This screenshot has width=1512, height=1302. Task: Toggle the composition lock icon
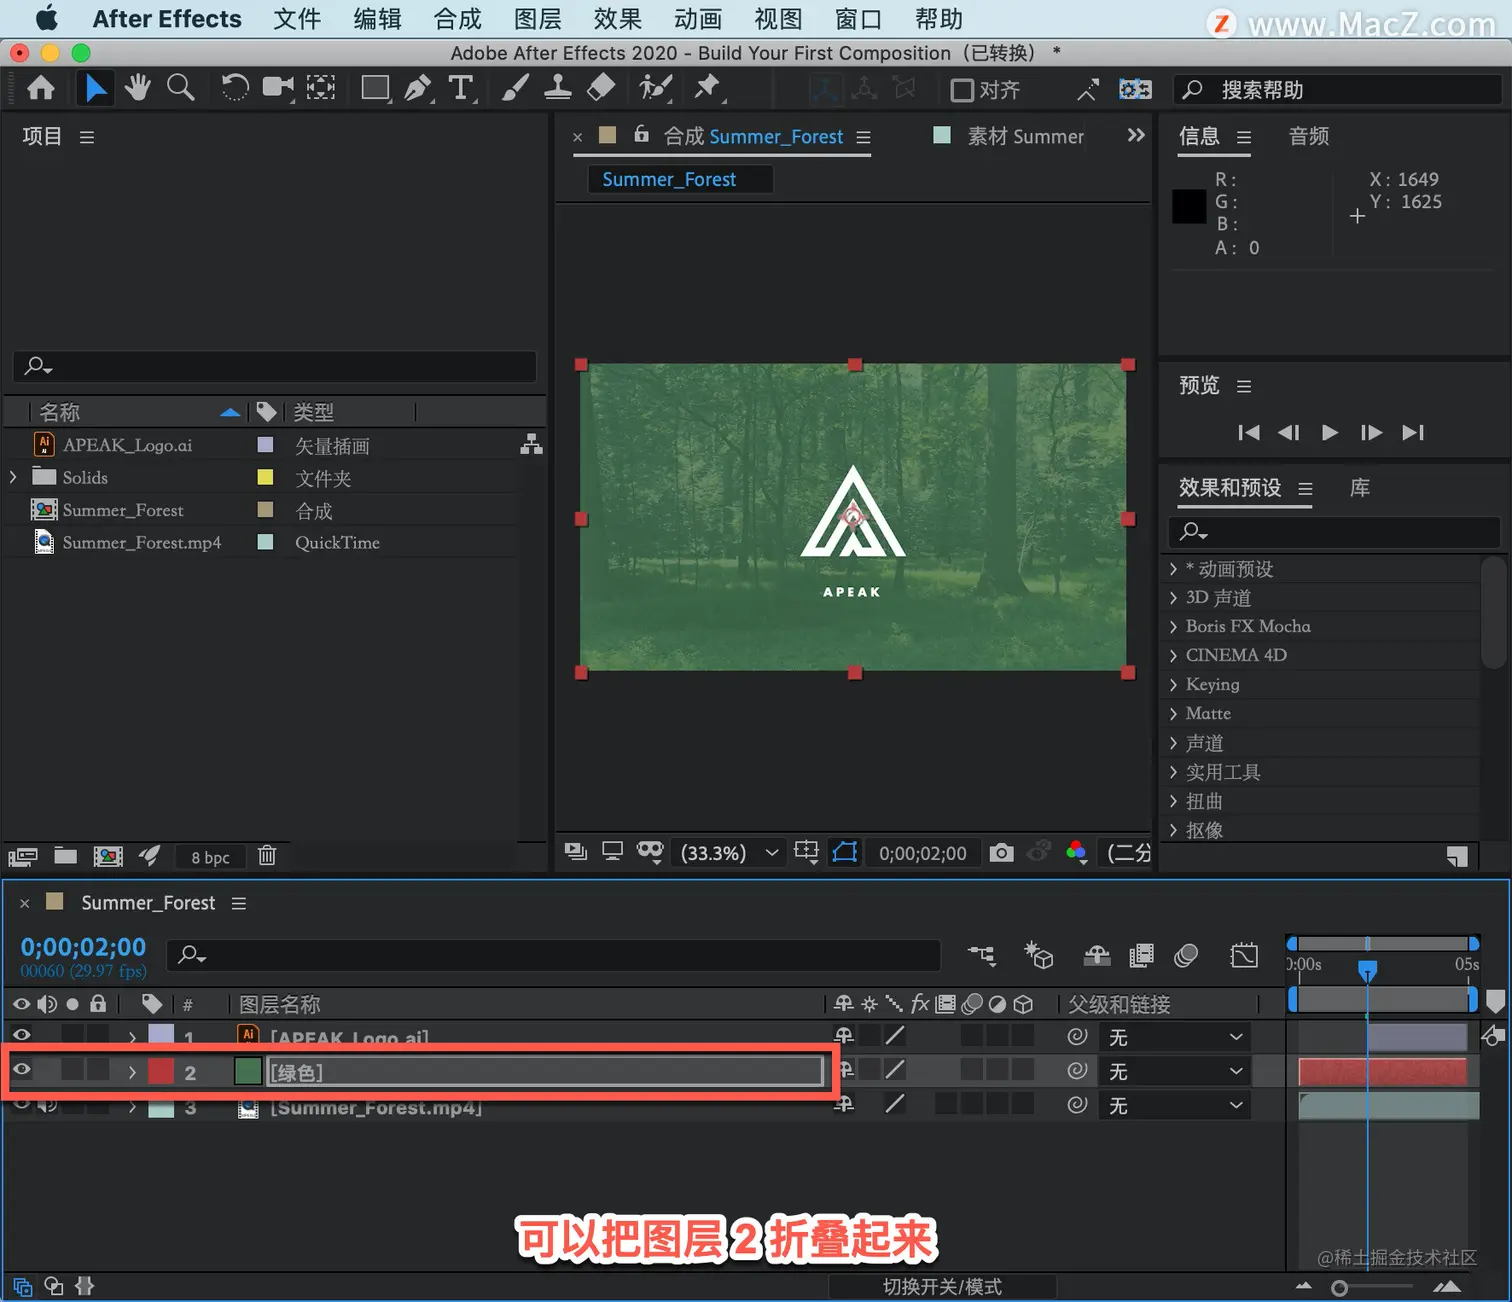pyautogui.click(x=642, y=135)
